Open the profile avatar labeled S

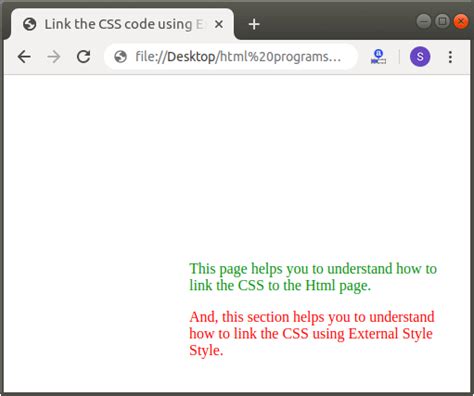pyautogui.click(x=420, y=57)
